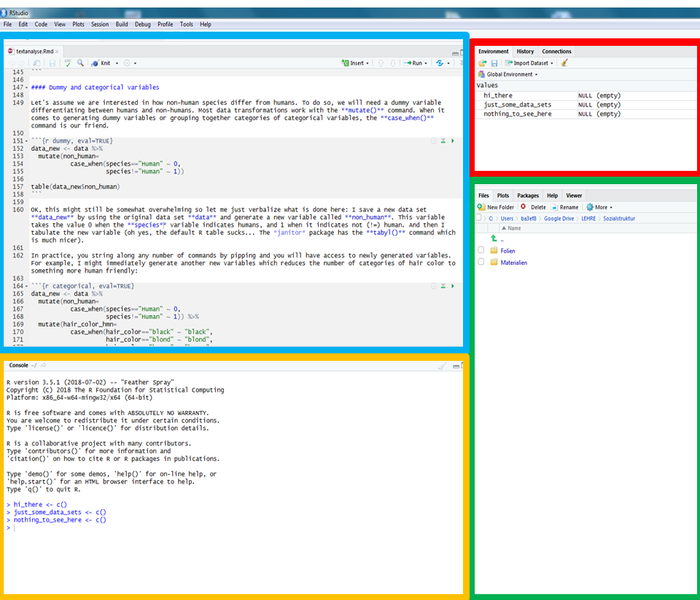Collapse the dummy chunk fold arrow at line 151

[x=26, y=141]
